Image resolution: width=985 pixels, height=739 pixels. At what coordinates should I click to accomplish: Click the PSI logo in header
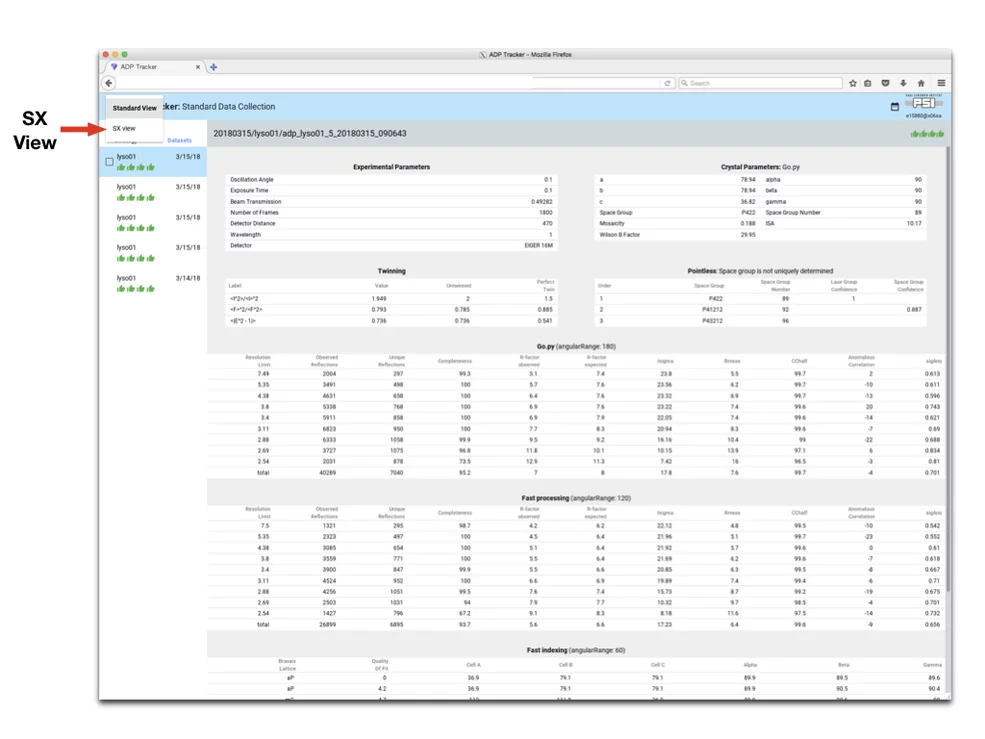pyautogui.click(x=923, y=102)
